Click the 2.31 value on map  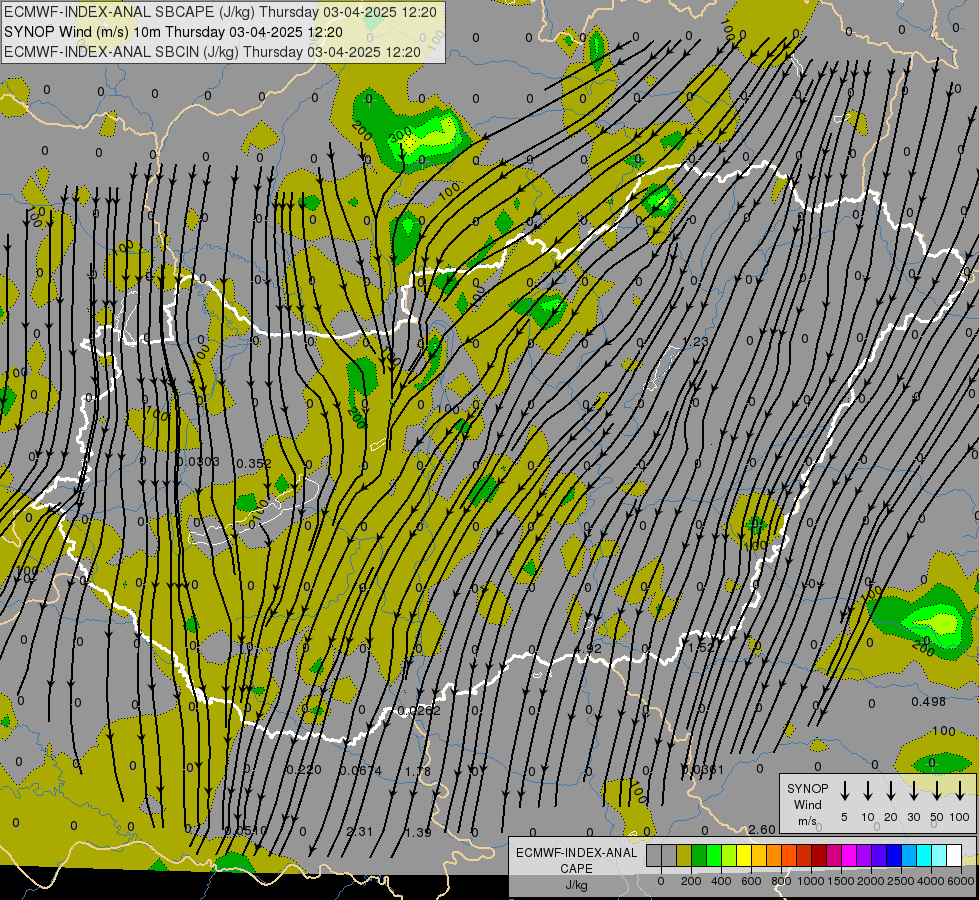(359, 832)
